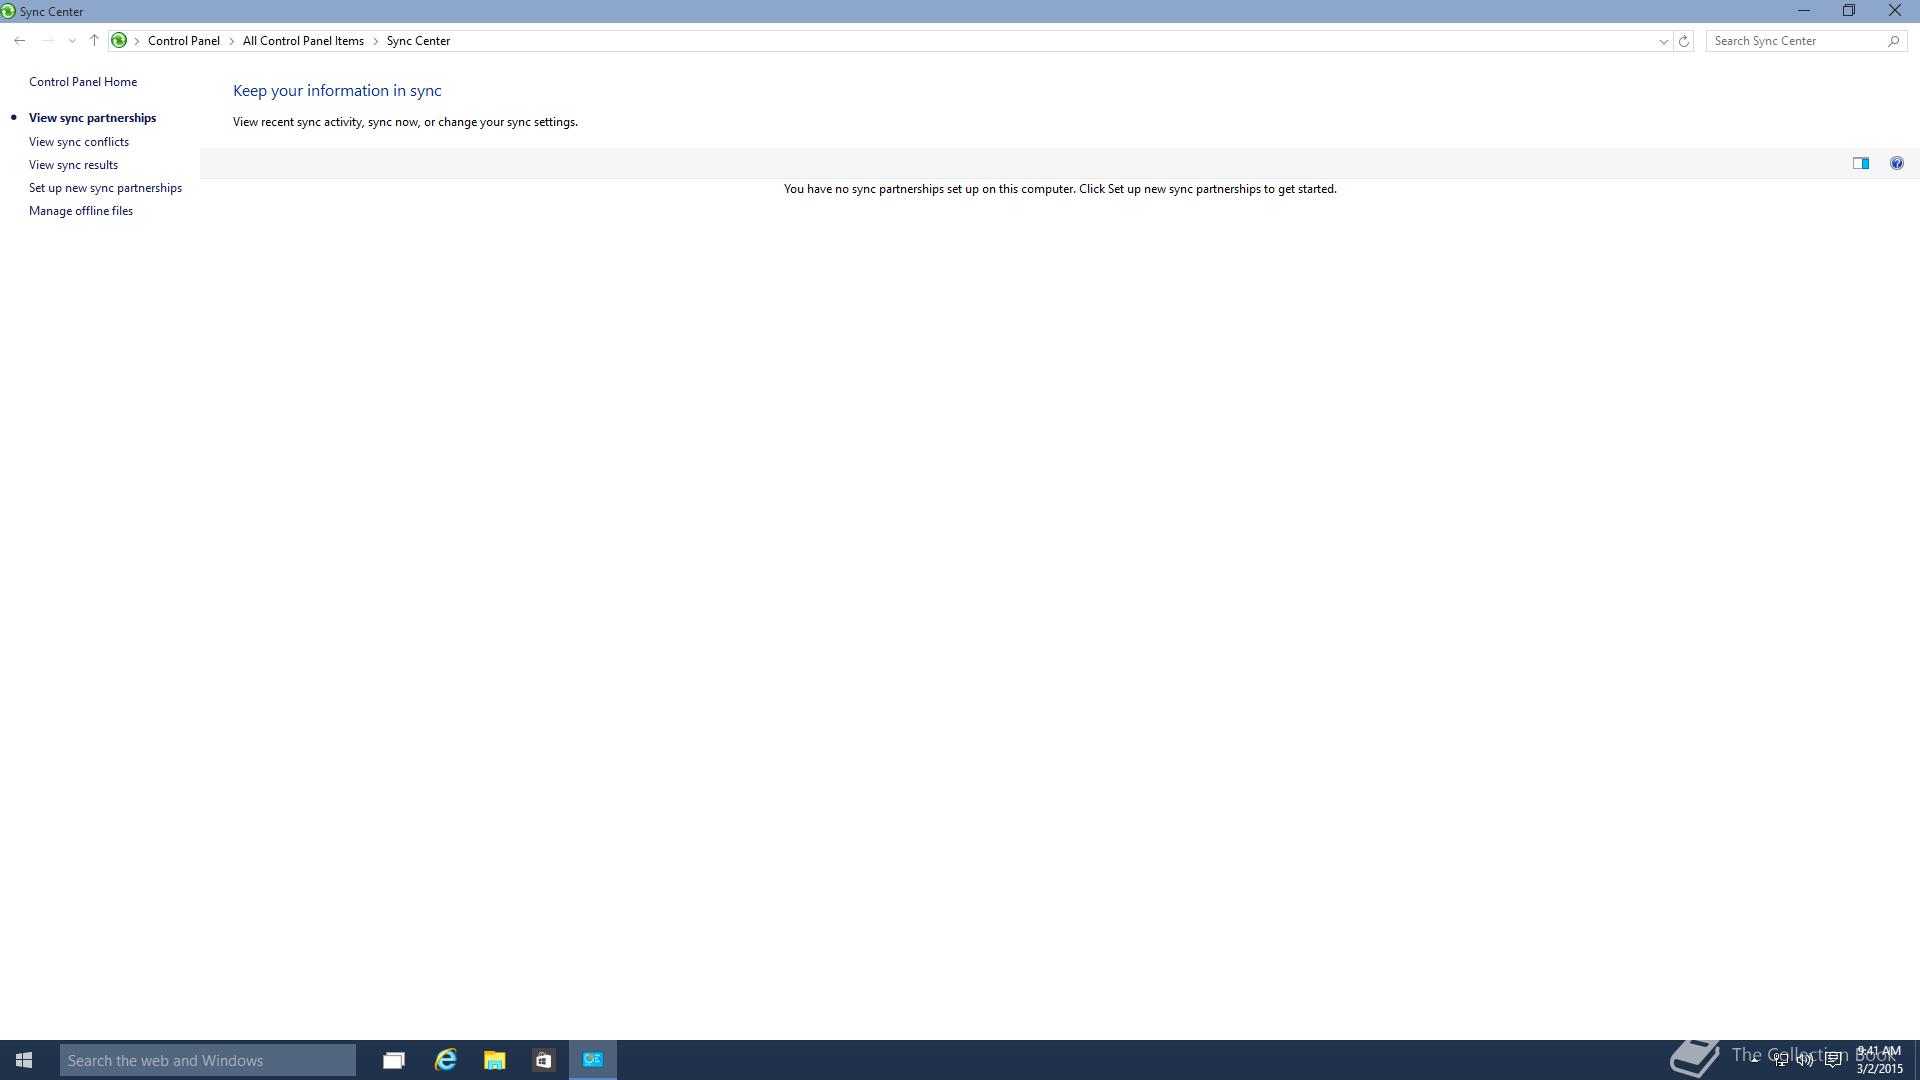Click the search magnifier icon
The image size is (1920, 1080).
click(1893, 41)
